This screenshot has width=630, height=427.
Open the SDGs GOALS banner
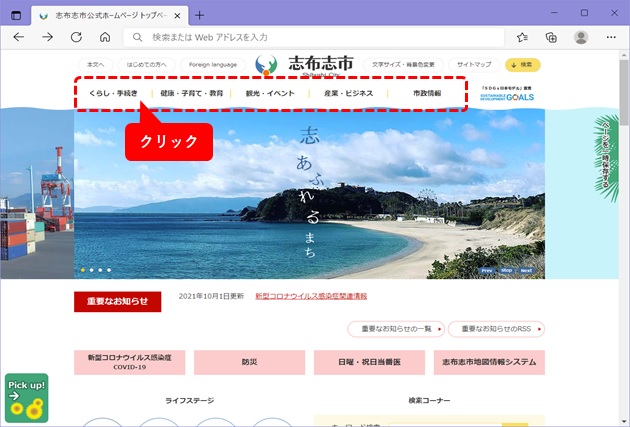pyautogui.click(x=507, y=94)
